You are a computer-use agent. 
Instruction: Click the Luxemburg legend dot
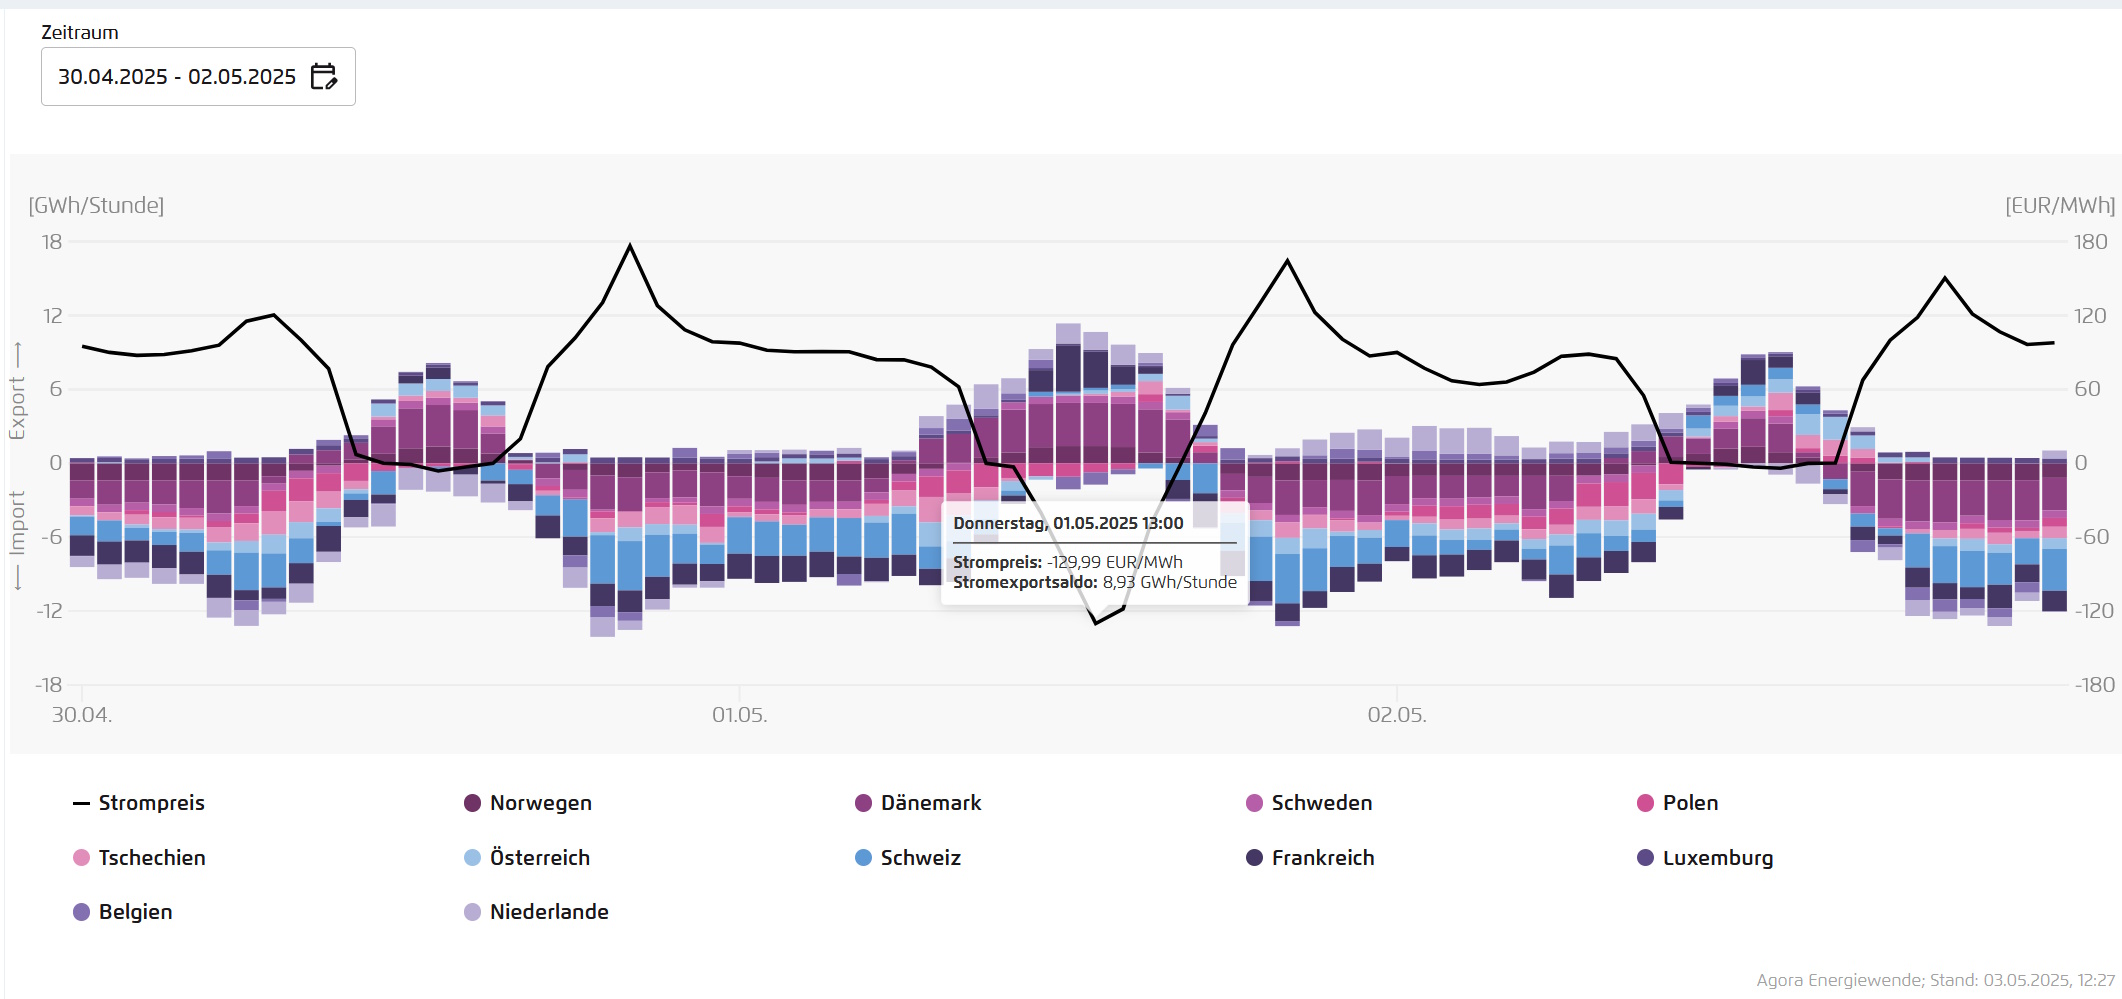click(1645, 858)
